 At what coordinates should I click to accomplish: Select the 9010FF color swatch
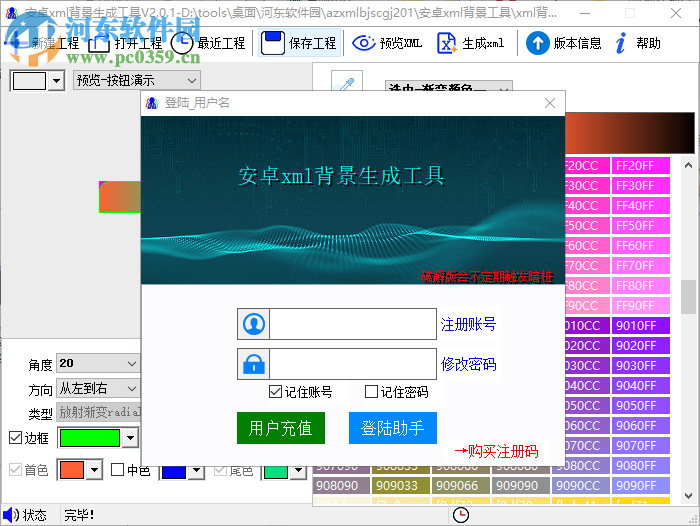(641, 326)
